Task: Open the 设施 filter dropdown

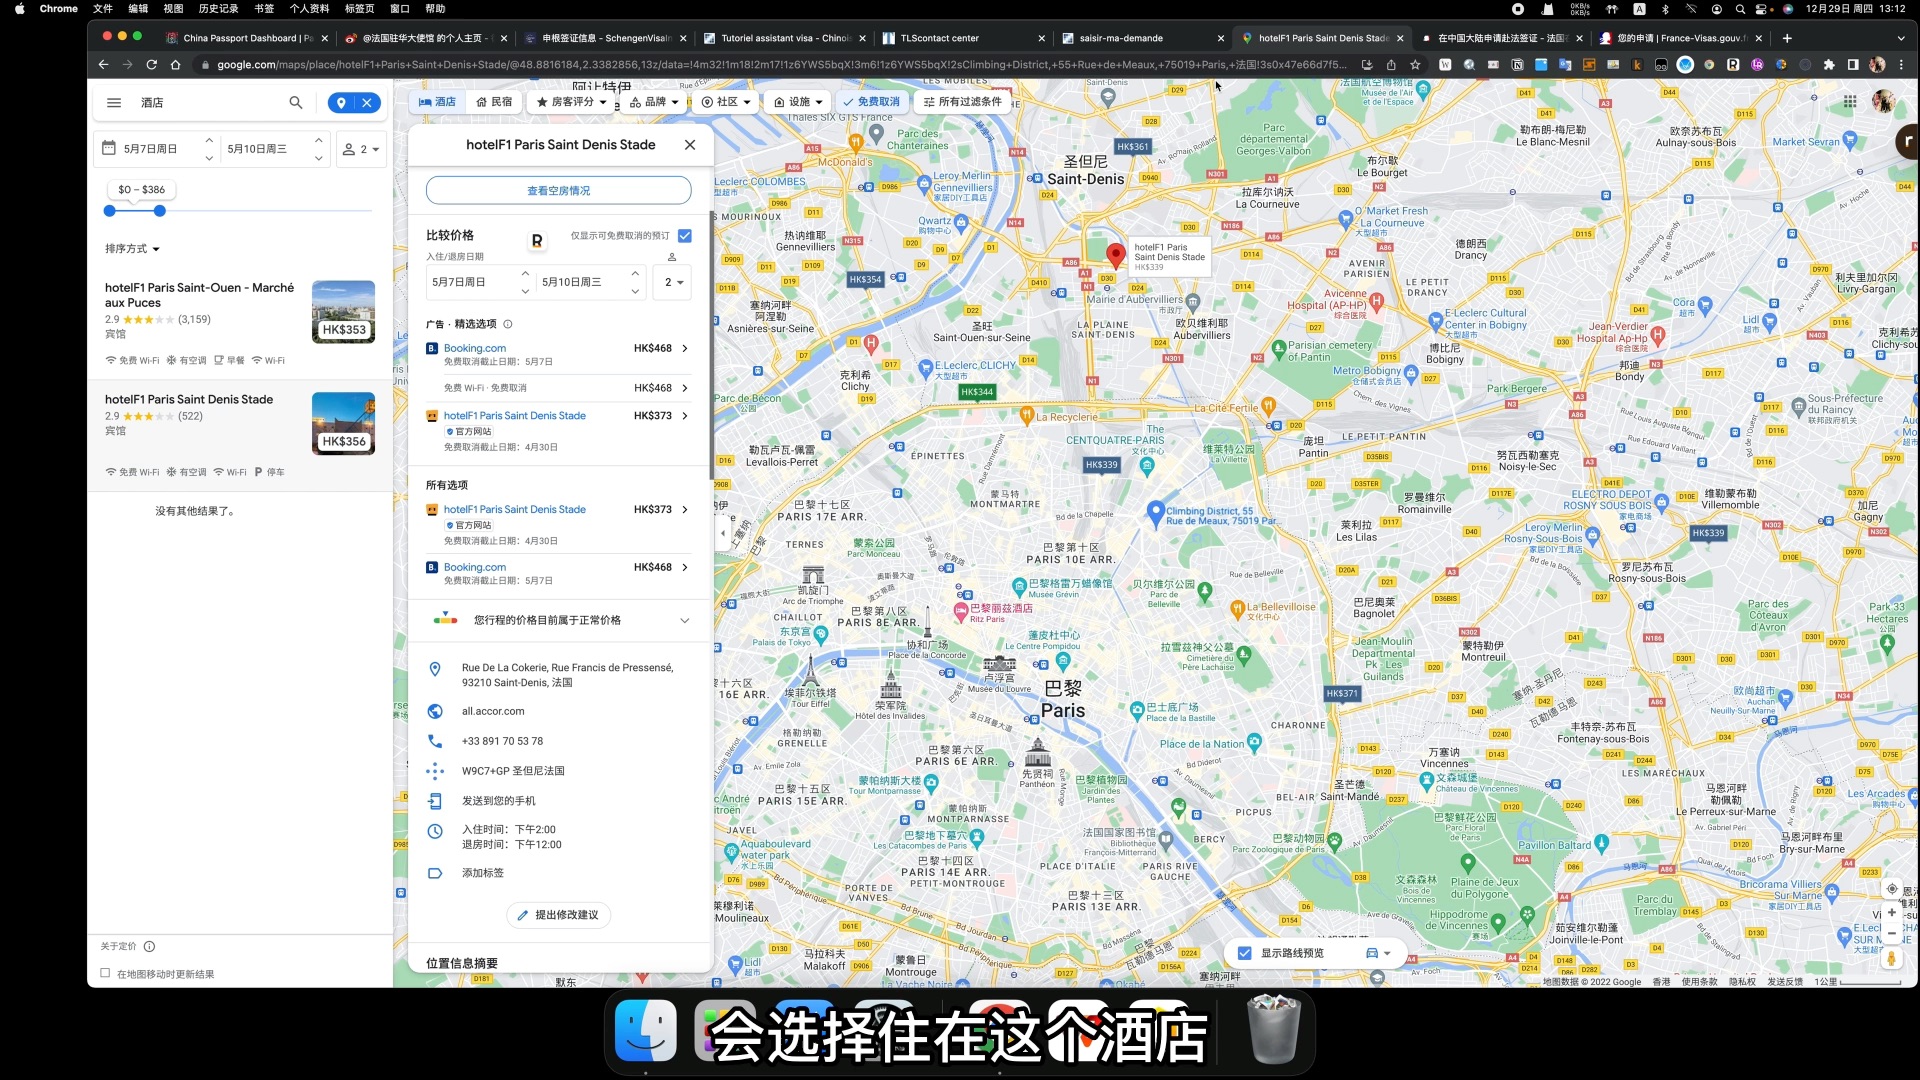Action: tap(800, 102)
